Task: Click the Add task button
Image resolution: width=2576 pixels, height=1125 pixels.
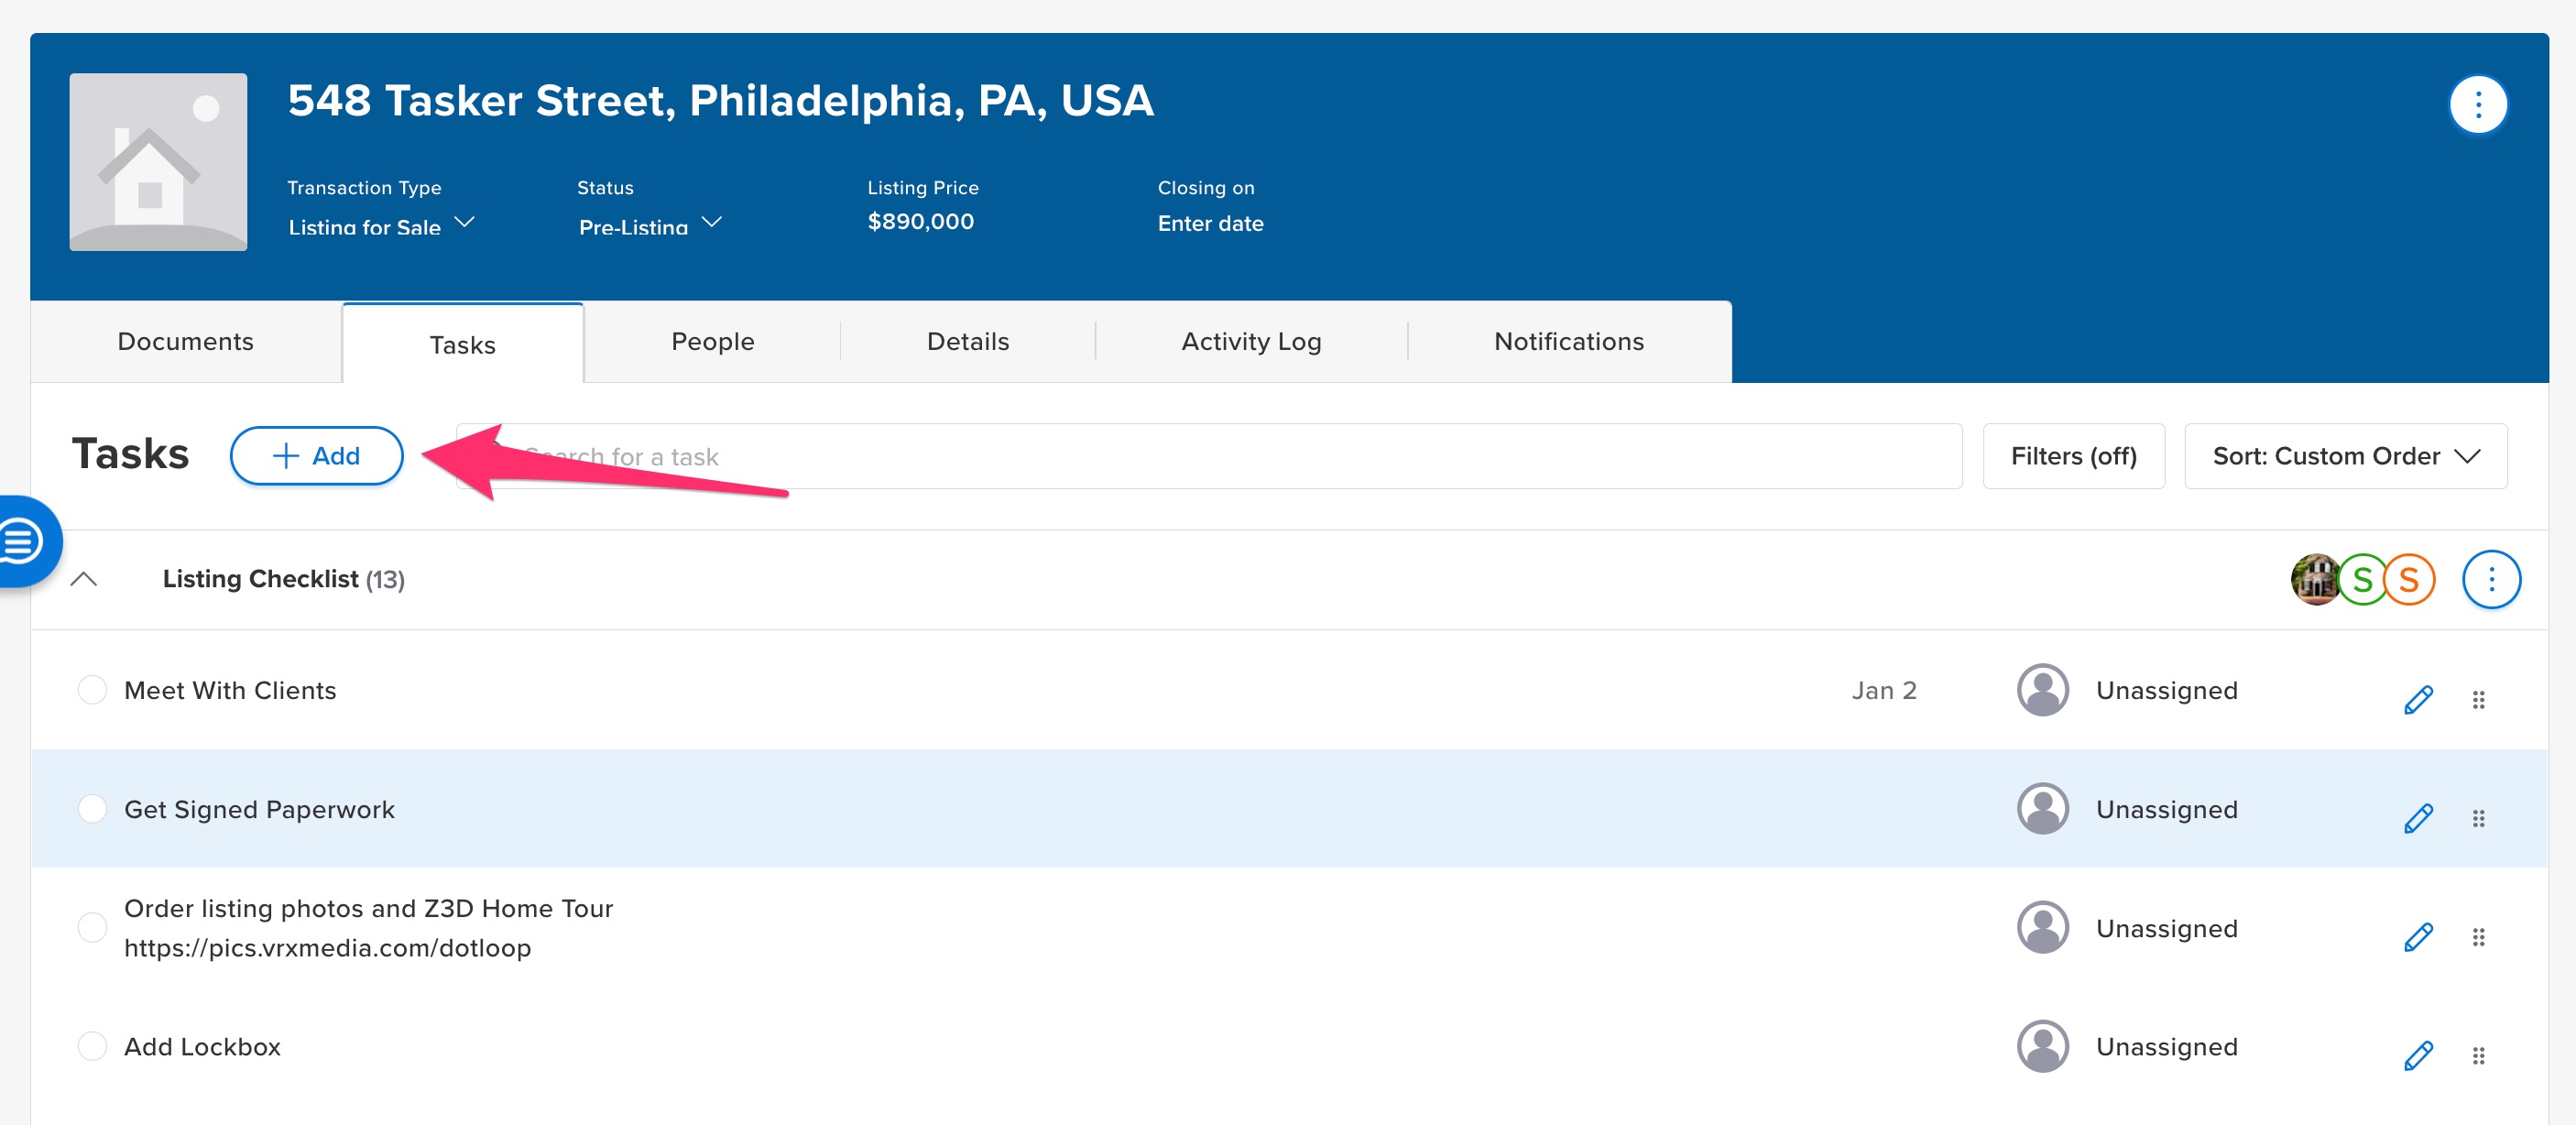Action: point(316,456)
